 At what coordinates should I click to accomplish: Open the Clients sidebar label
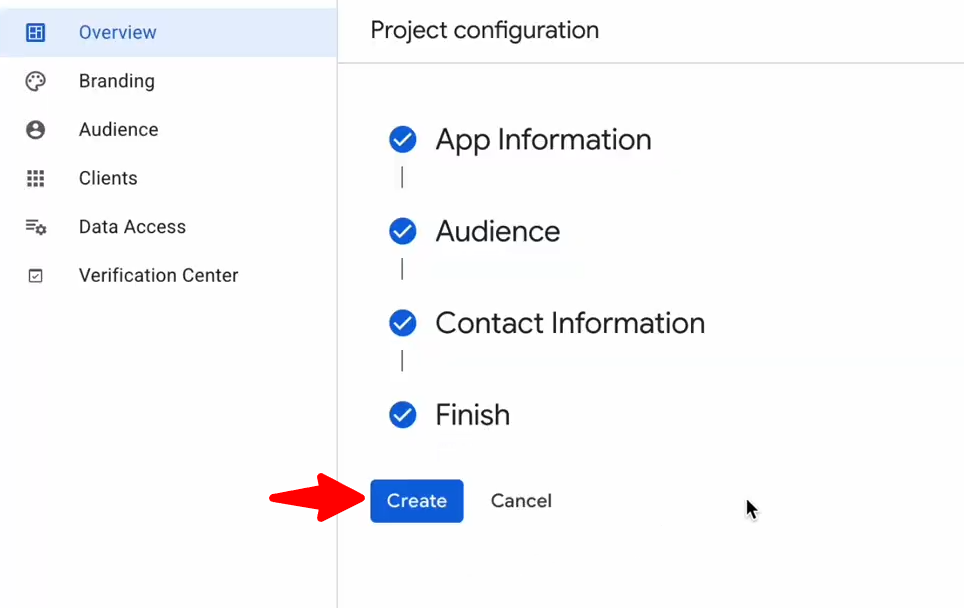pyautogui.click(x=108, y=179)
